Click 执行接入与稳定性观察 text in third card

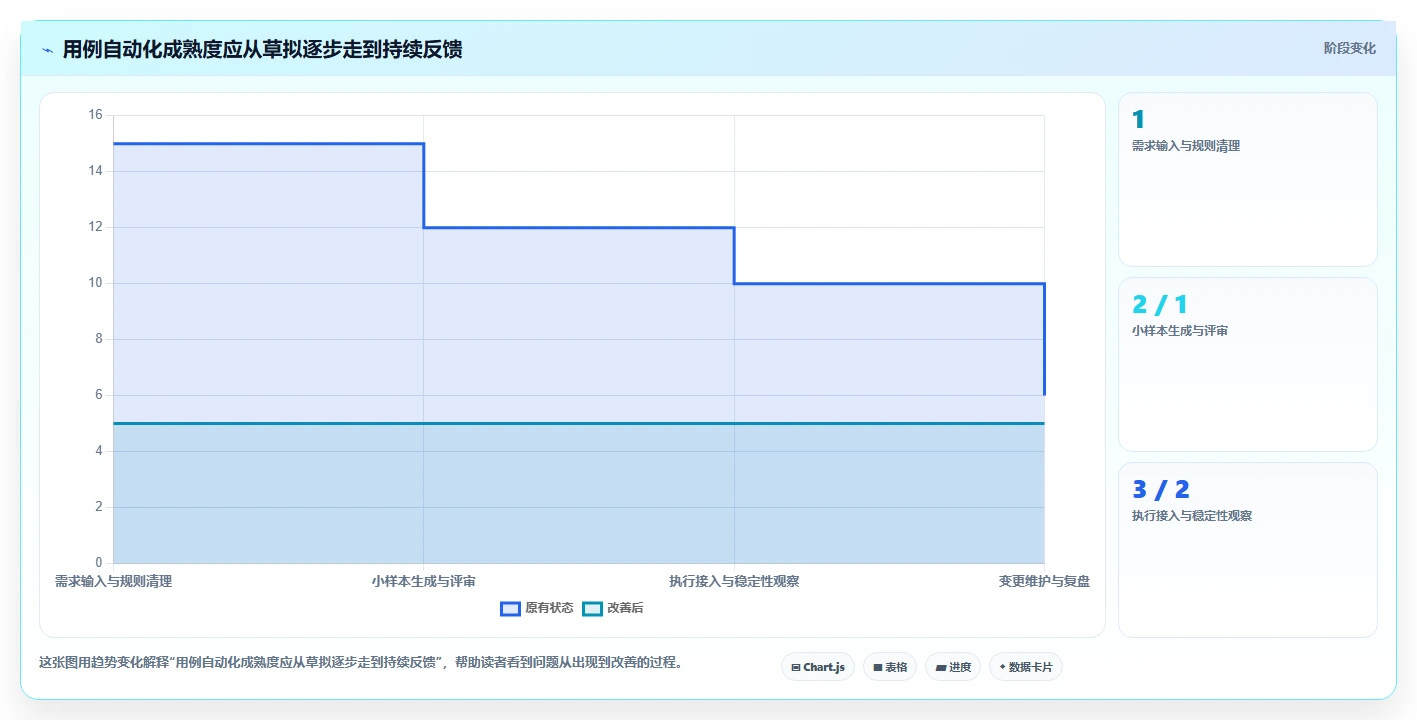(1191, 516)
